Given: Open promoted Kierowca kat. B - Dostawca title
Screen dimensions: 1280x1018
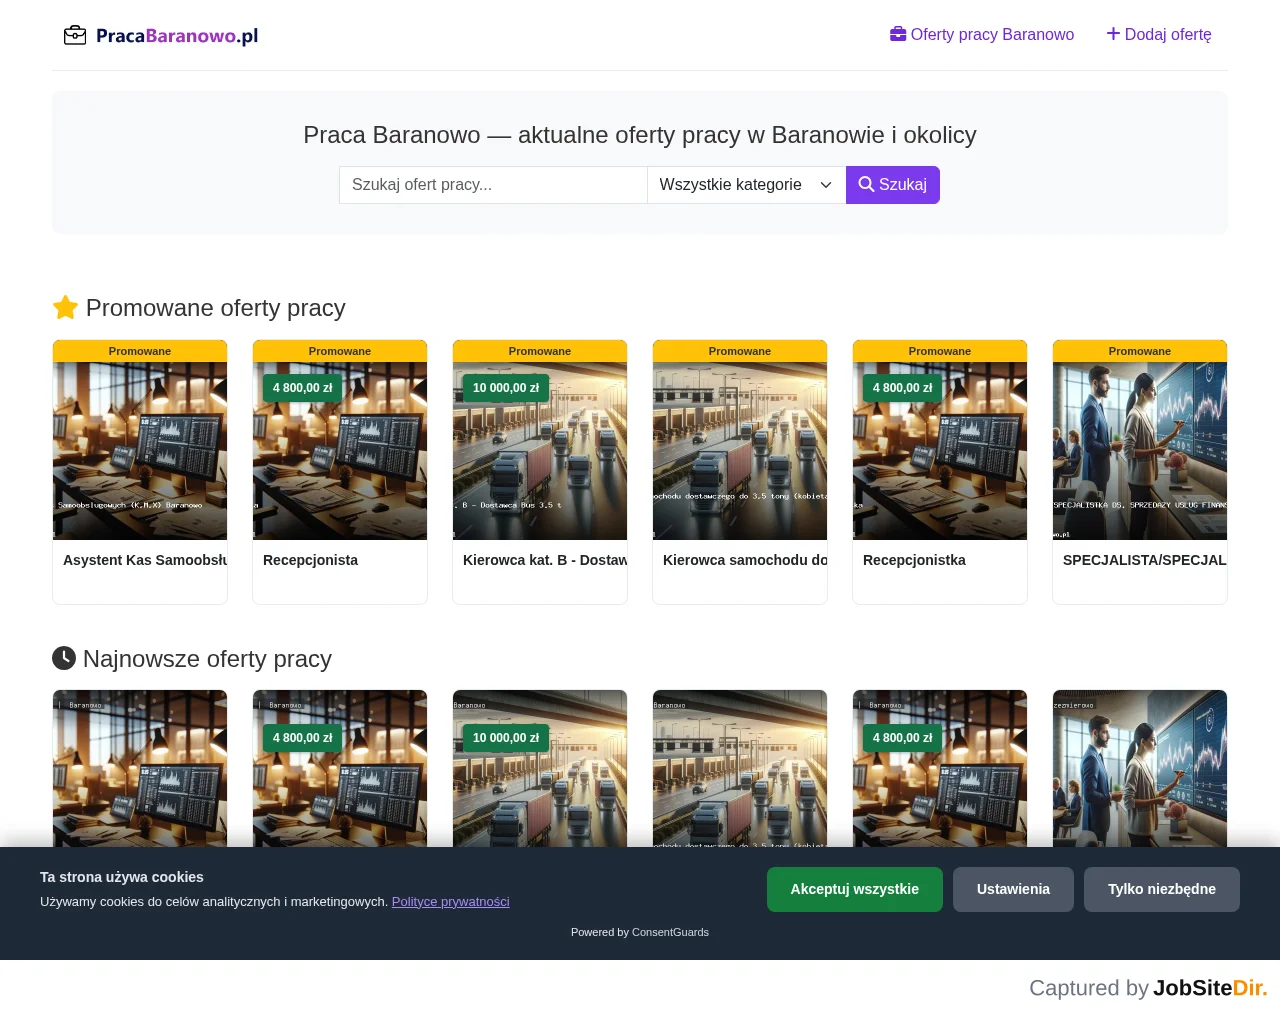Looking at the screenshot, I should [545, 560].
